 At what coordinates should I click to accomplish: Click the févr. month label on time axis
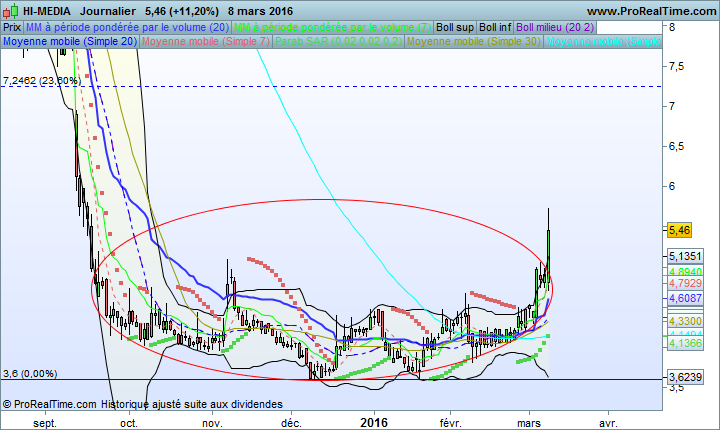click(450, 423)
